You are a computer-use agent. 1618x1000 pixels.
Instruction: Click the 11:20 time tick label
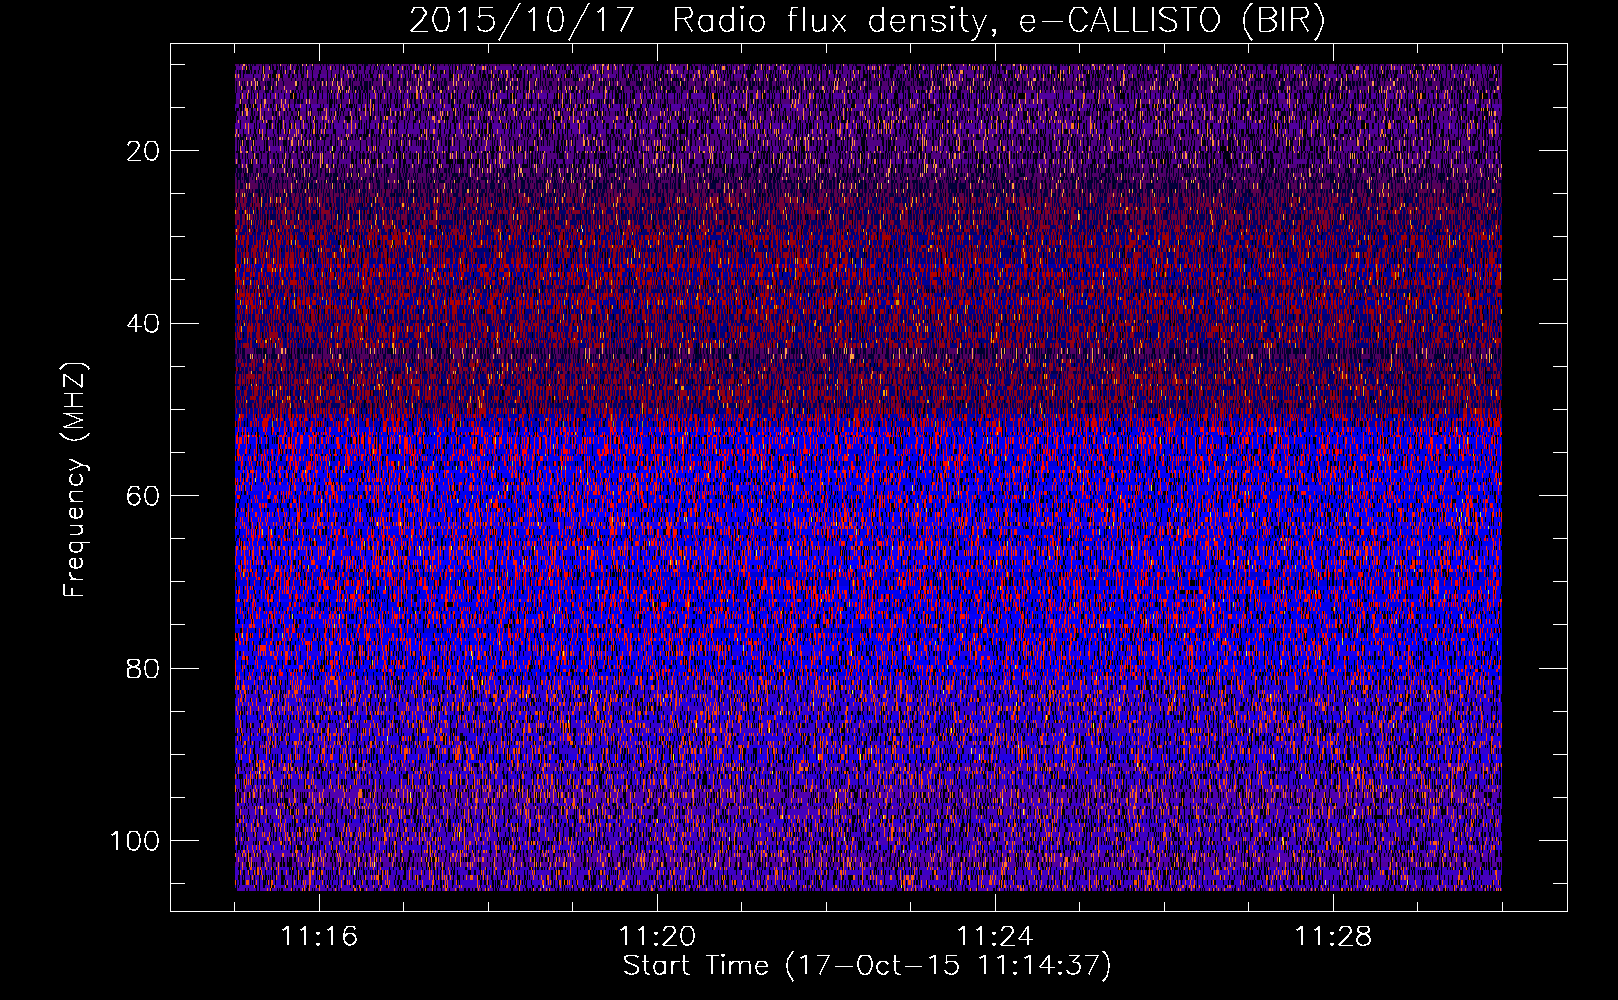pos(657,936)
